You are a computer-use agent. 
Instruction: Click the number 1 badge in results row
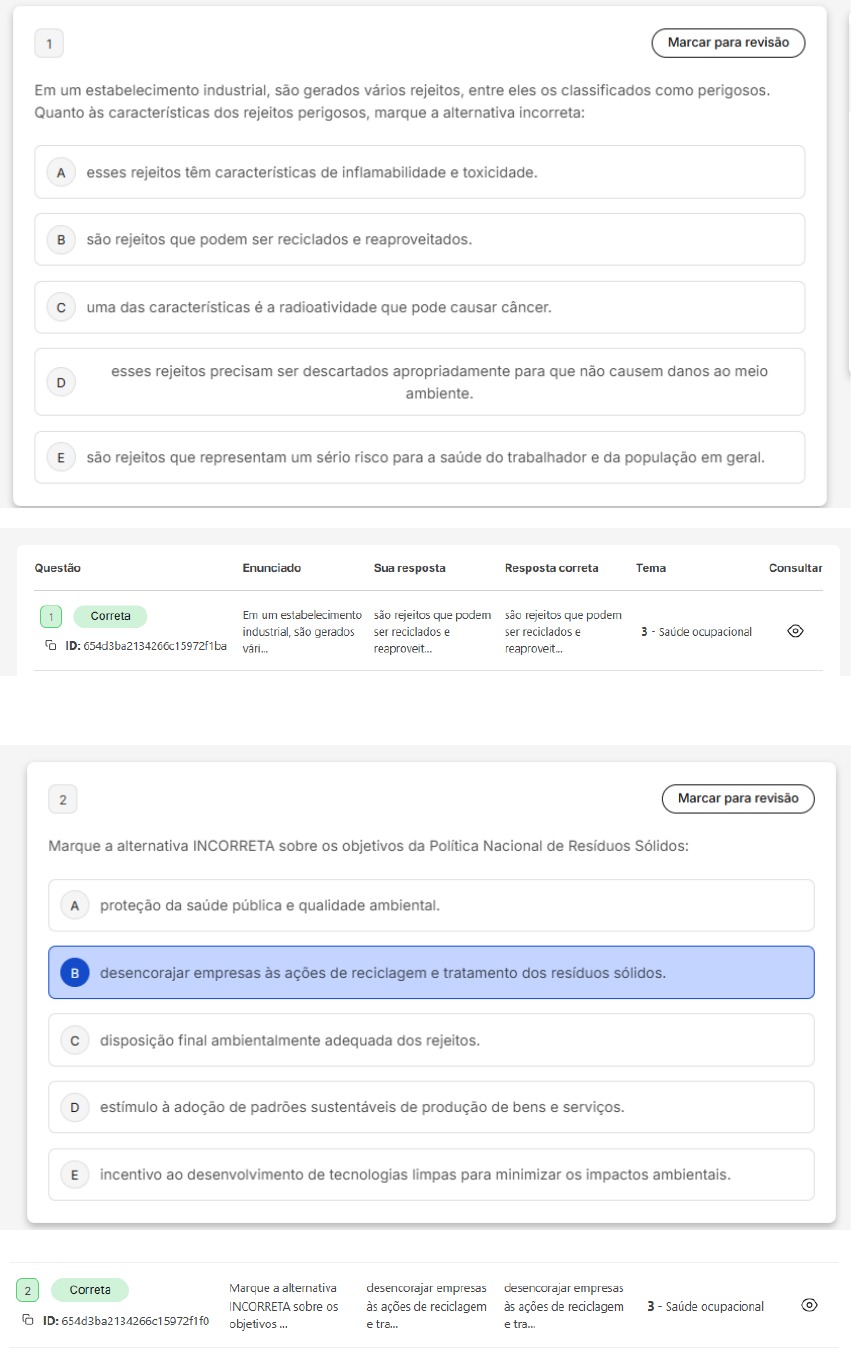coord(51,616)
